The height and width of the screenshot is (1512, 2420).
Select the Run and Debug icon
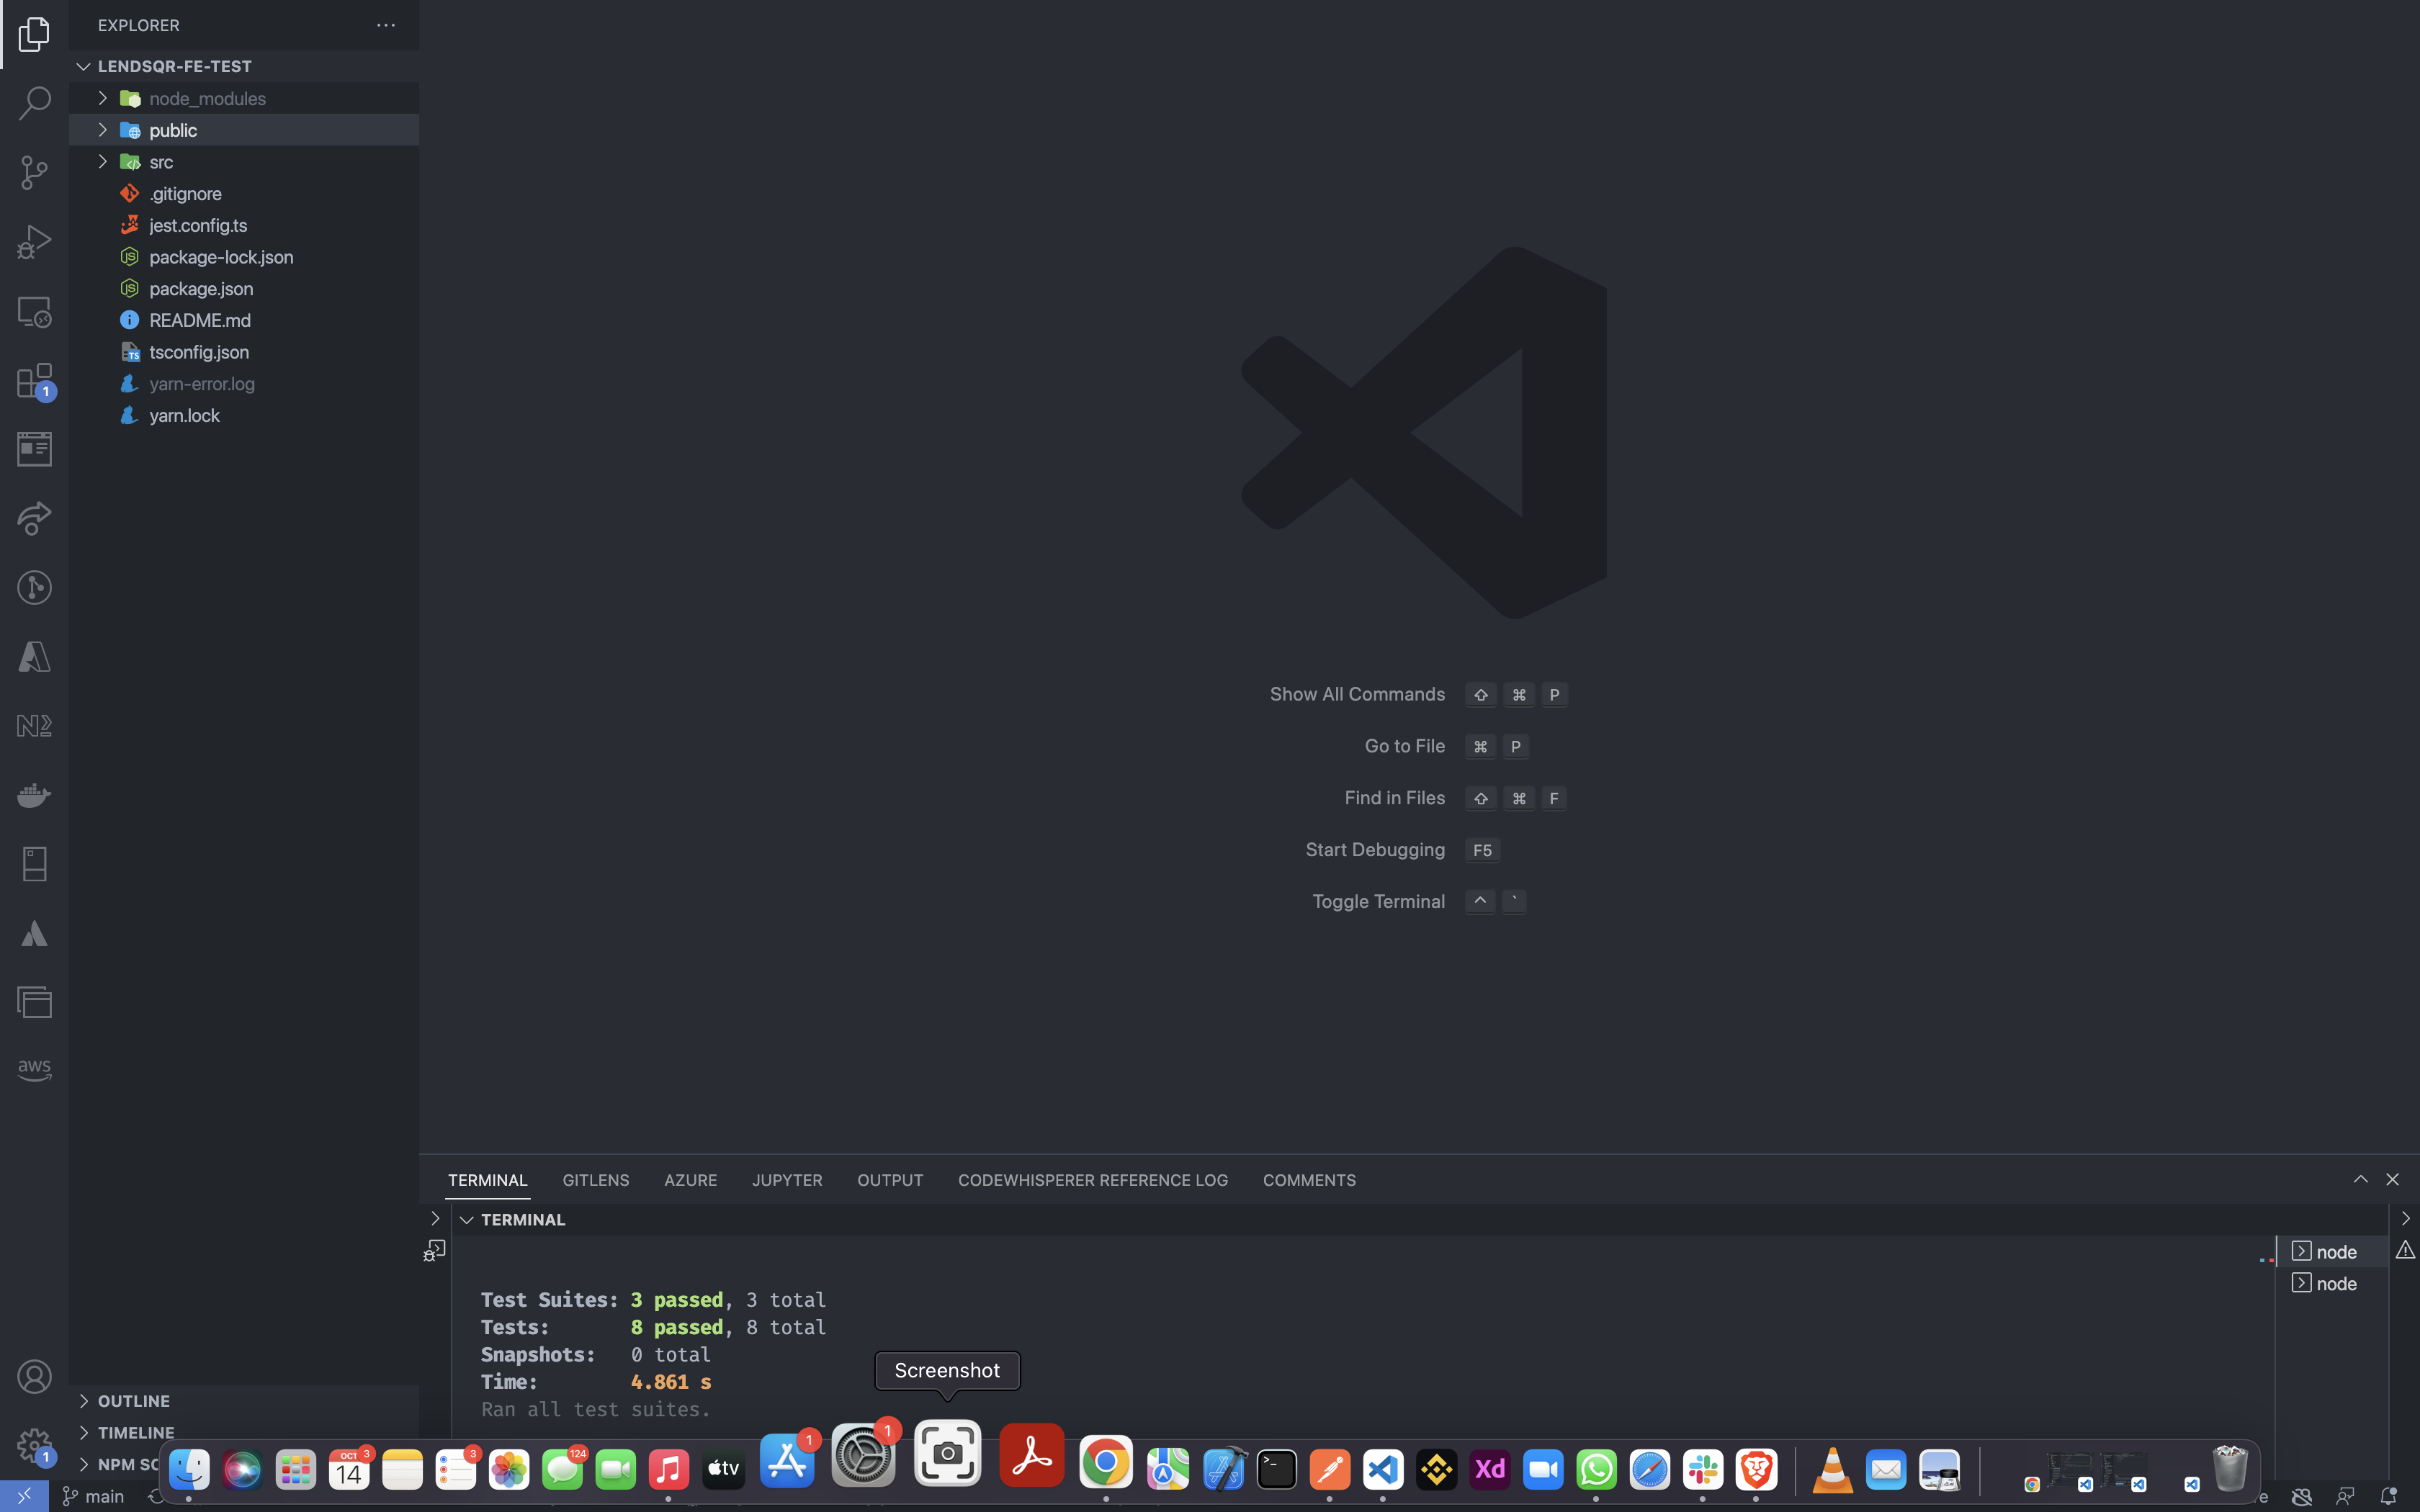(34, 241)
